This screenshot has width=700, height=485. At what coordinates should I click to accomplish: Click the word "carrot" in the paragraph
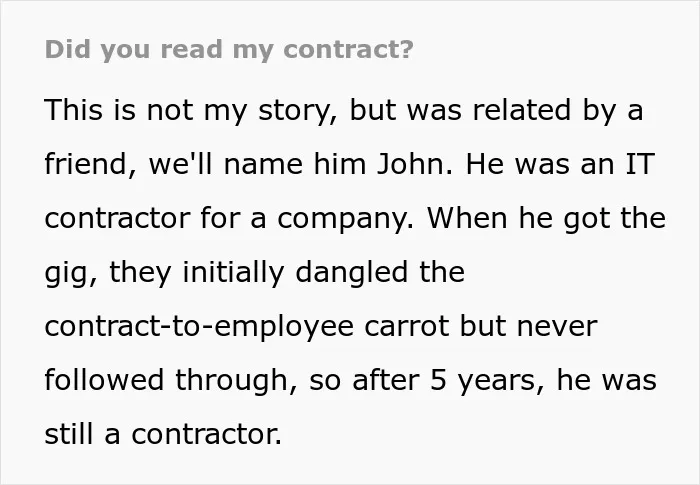[x=407, y=327]
